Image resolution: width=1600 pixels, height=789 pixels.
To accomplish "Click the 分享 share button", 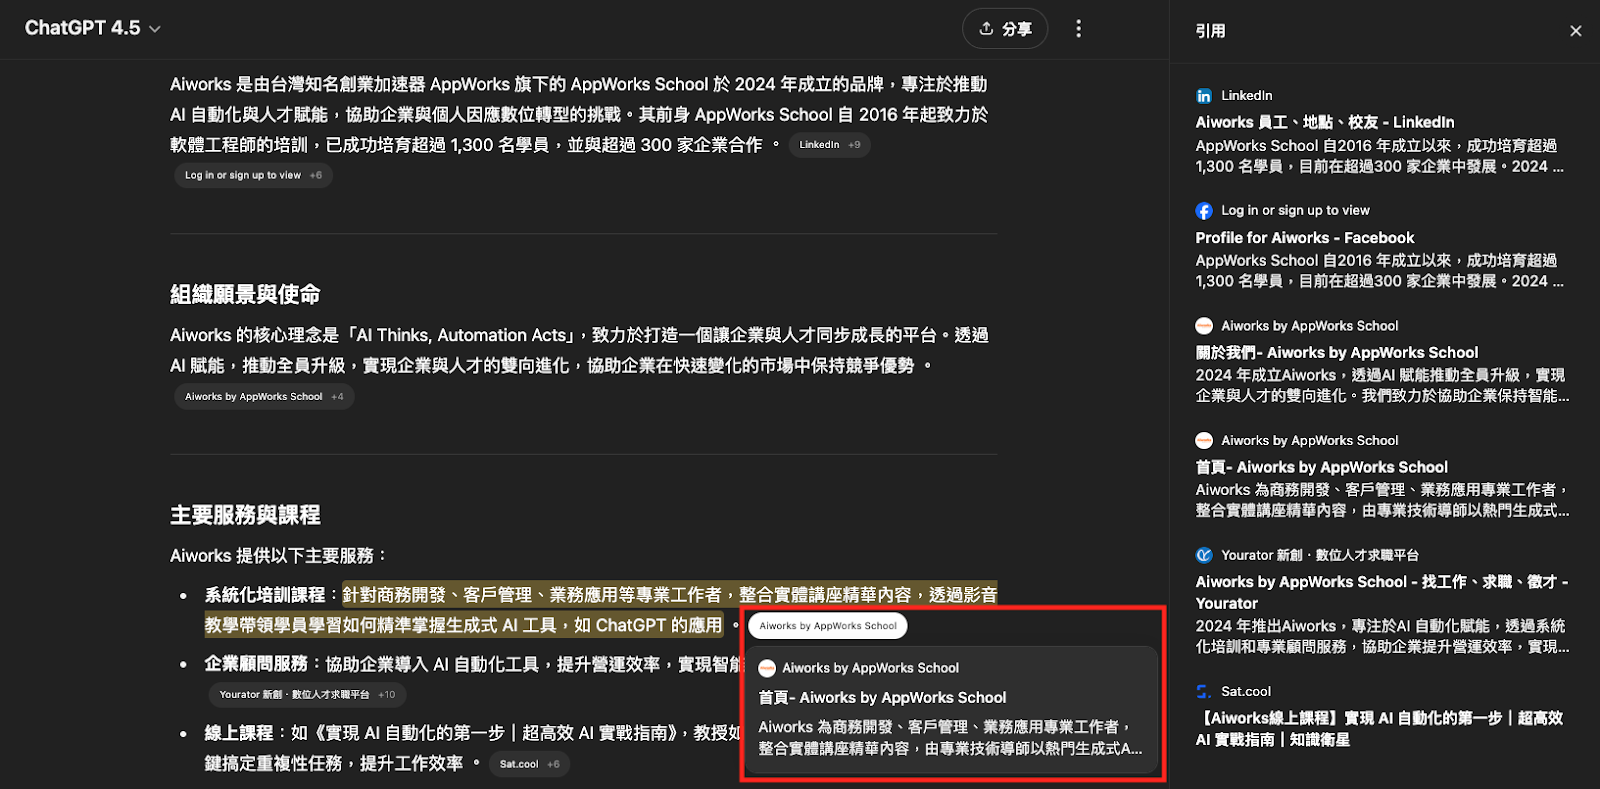I will [1005, 28].
